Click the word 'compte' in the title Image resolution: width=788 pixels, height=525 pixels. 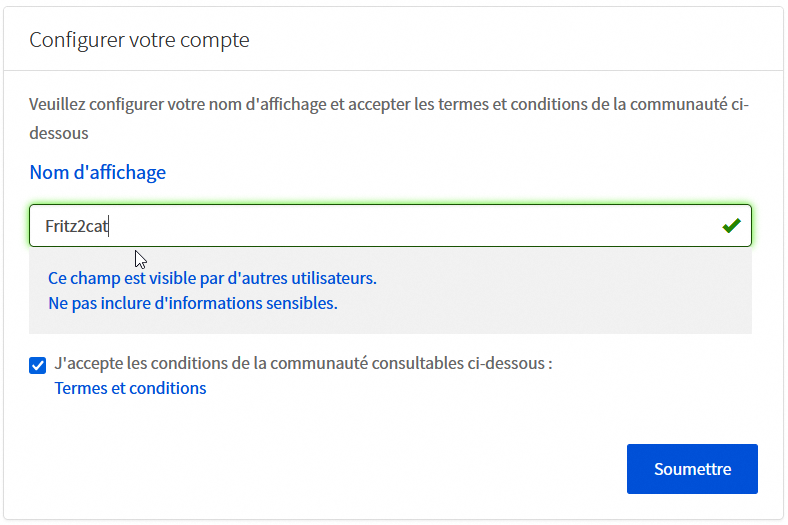[x=219, y=40]
